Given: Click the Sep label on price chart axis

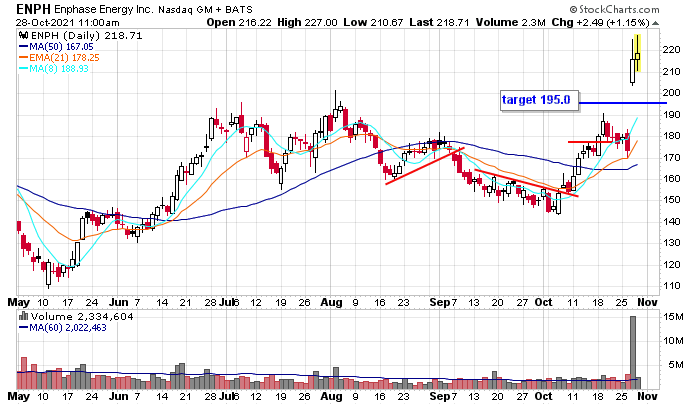Looking at the screenshot, I should pyautogui.click(x=440, y=302).
